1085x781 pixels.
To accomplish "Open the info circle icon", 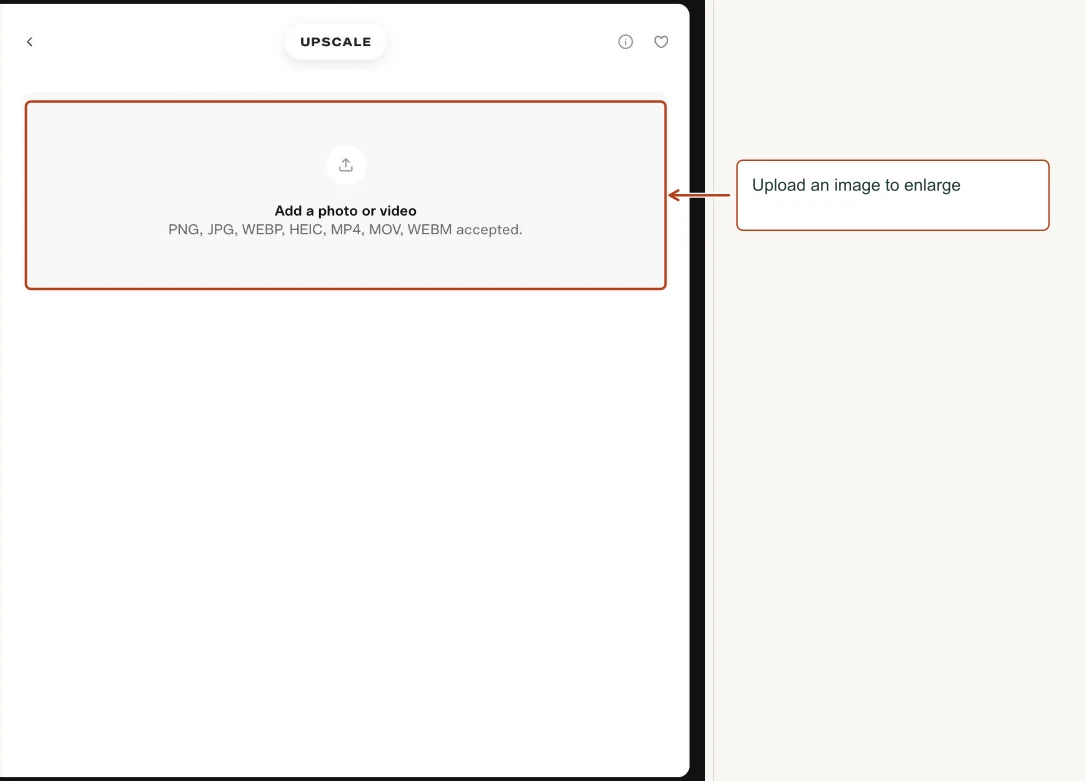I will [x=626, y=42].
